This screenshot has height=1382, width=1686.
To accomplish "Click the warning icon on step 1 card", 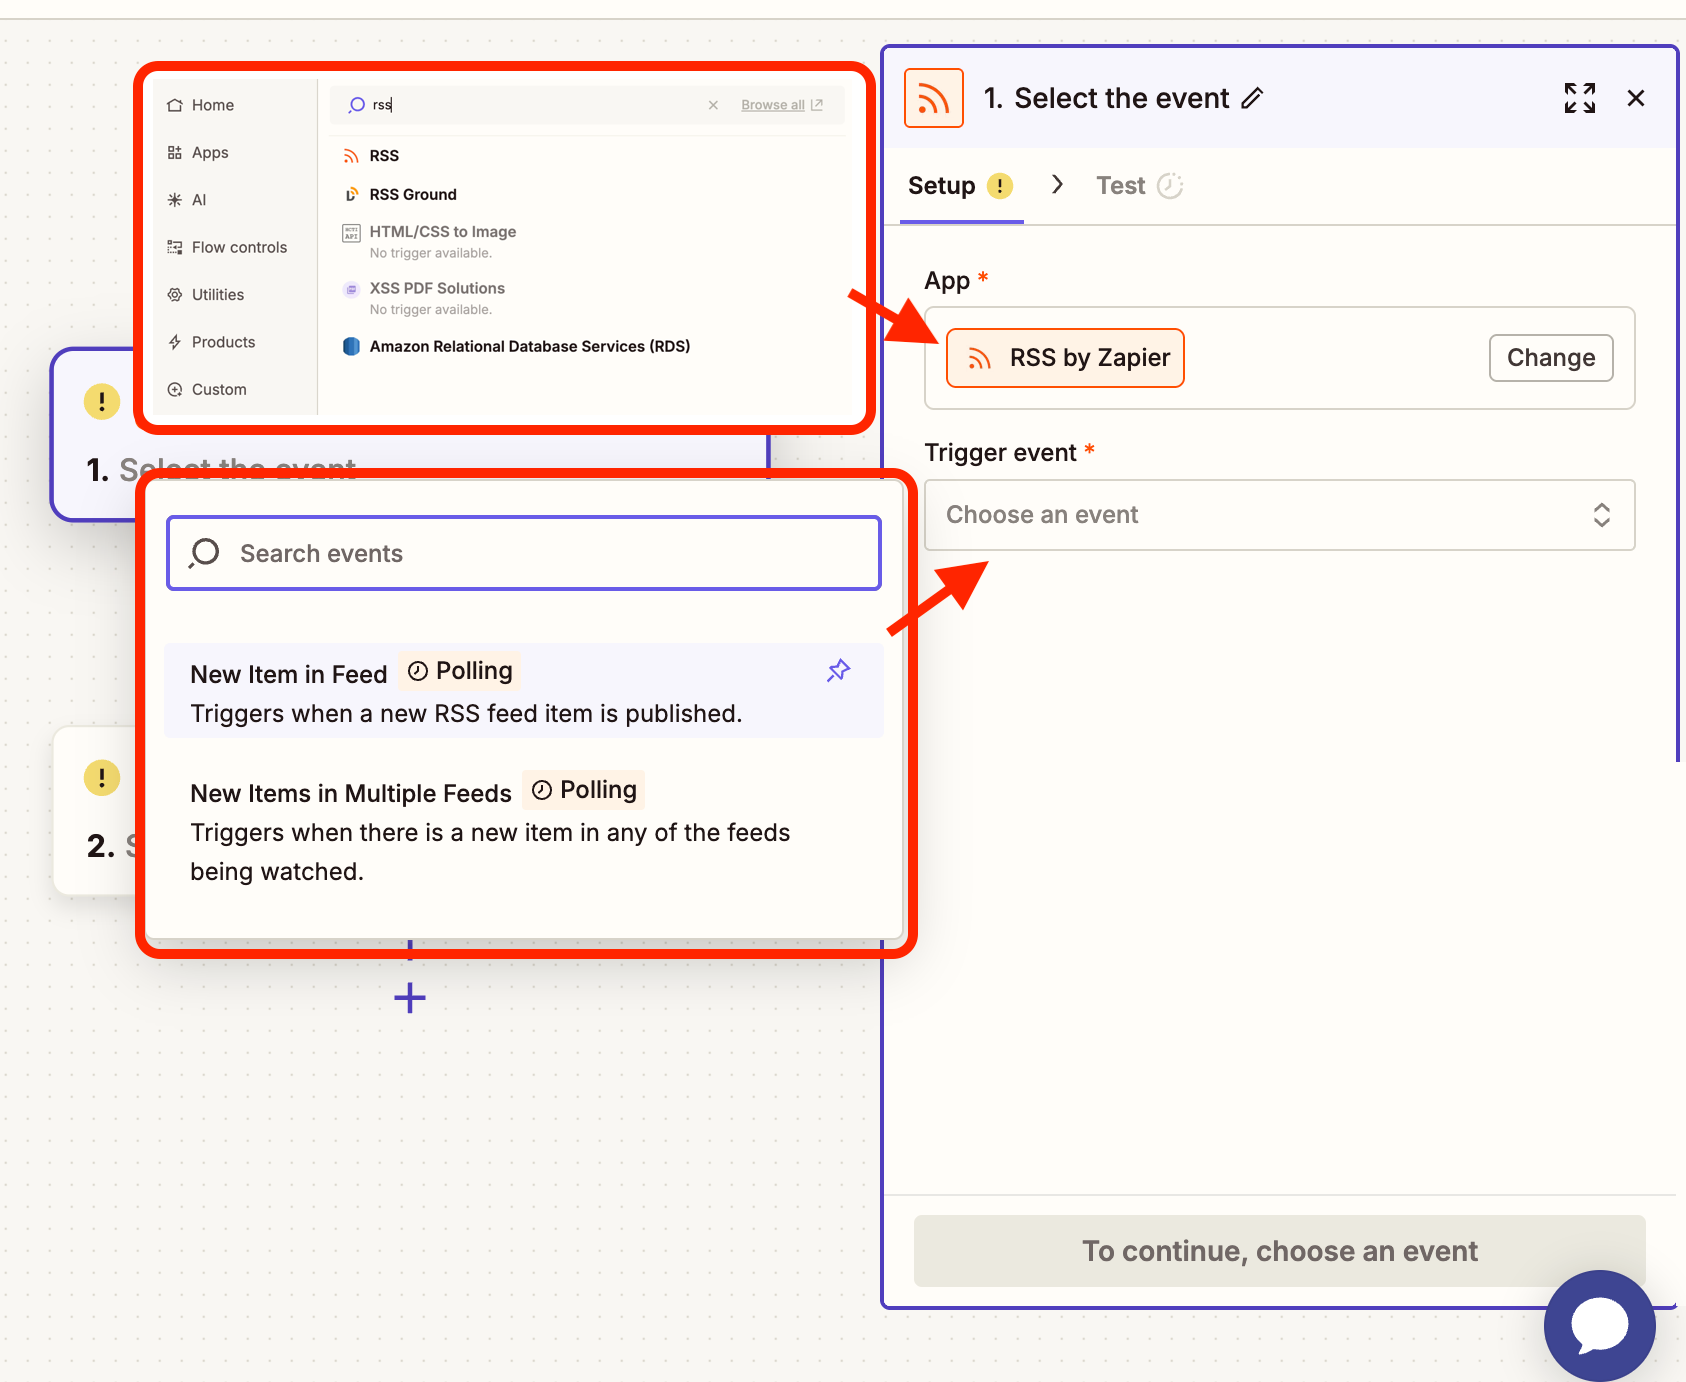I will point(101,402).
